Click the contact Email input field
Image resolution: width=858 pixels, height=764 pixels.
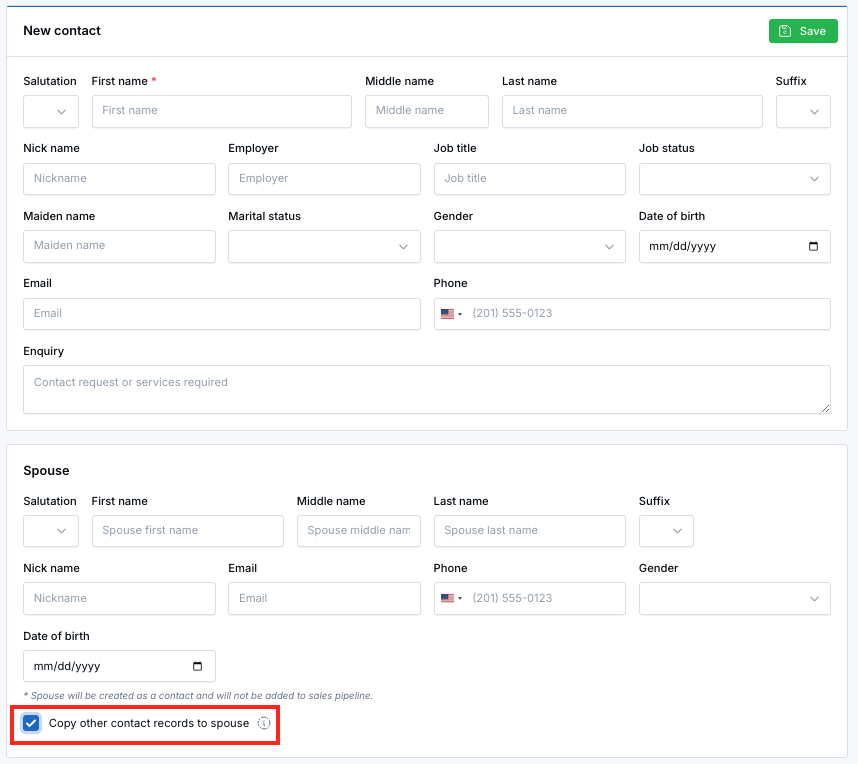pyautogui.click(x=221, y=314)
